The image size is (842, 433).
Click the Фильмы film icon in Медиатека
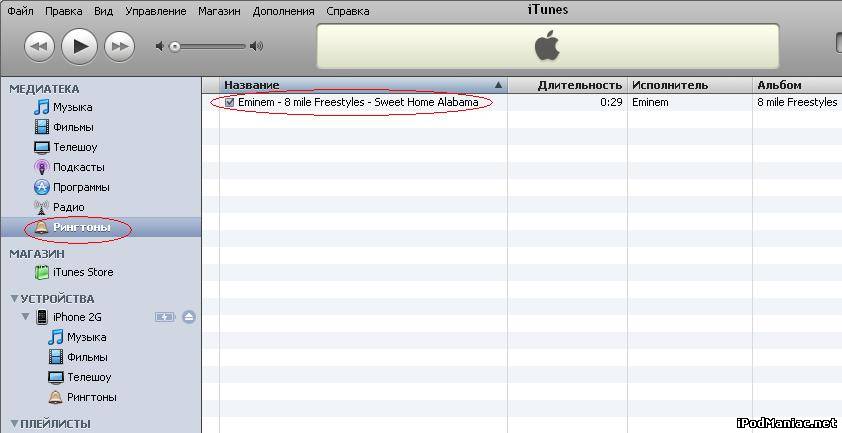(42, 127)
